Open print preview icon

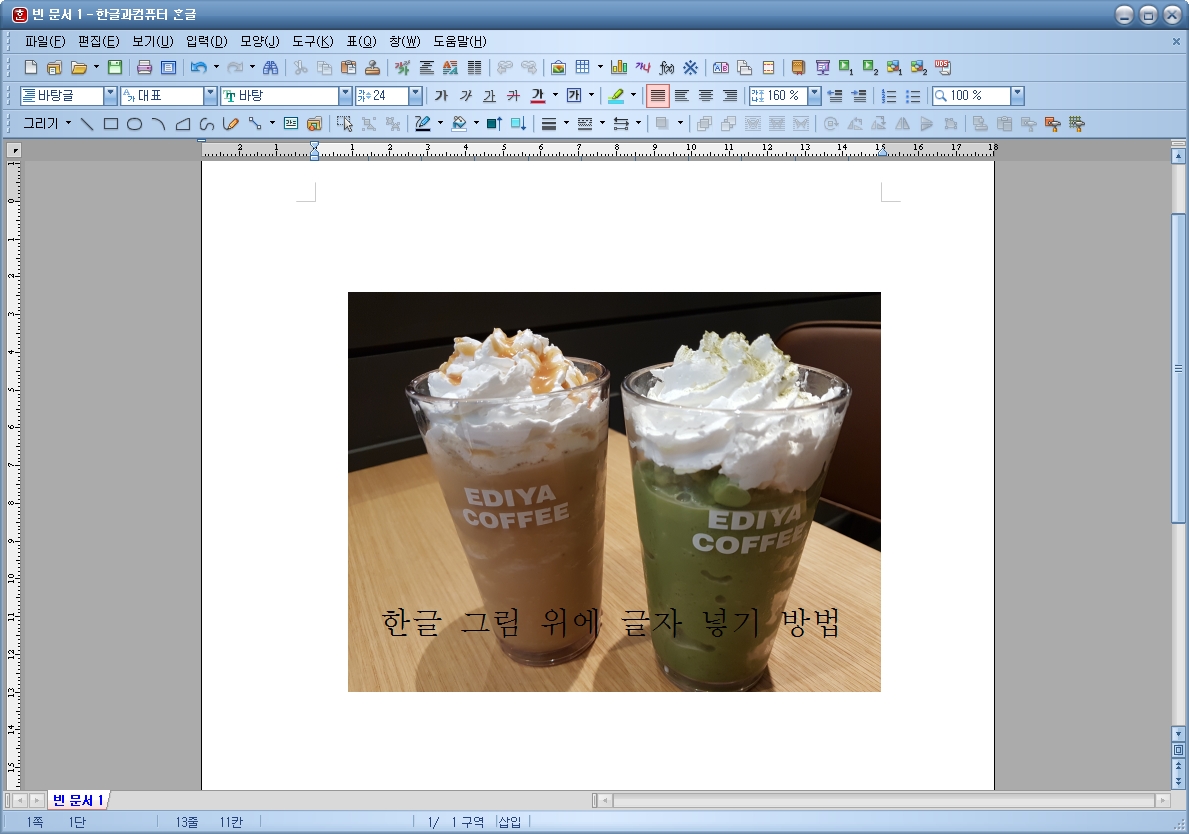tap(168, 67)
